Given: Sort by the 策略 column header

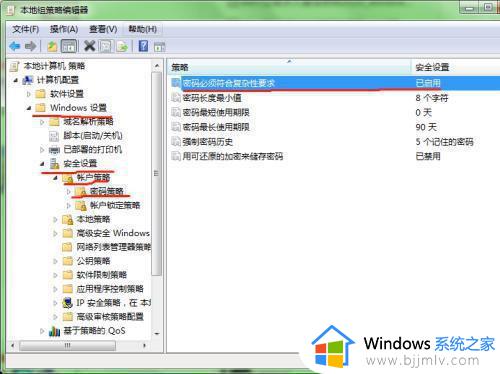Looking at the screenshot, I should click(x=289, y=67).
